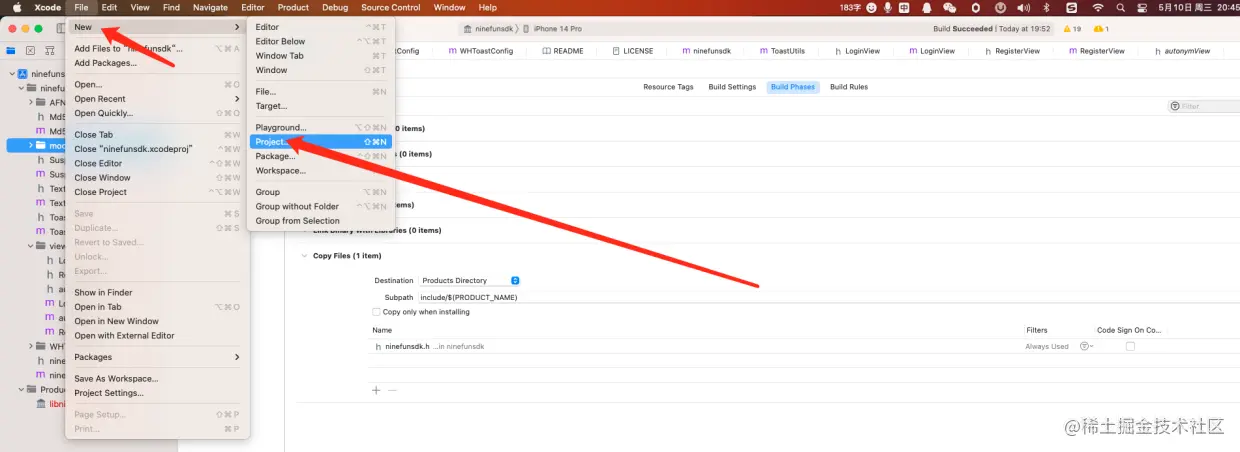Choose Project... from the New submenu

(x=321, y=142)
